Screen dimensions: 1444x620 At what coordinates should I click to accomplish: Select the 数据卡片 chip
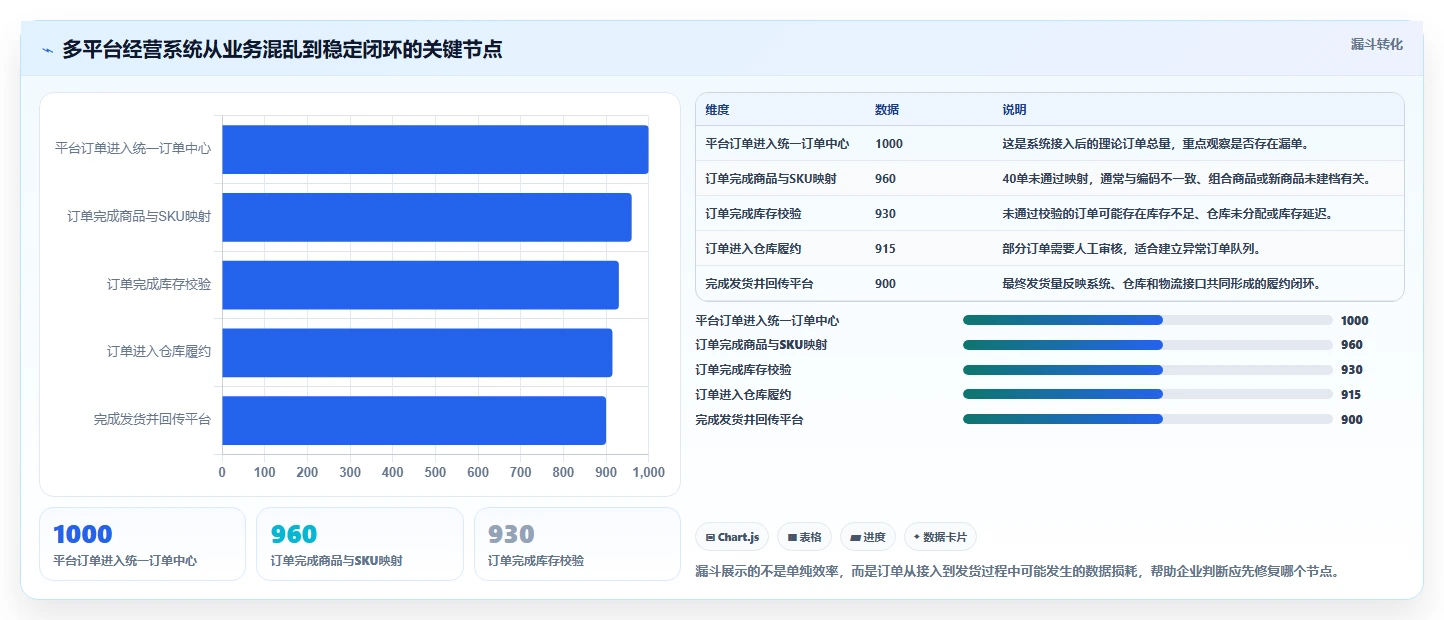[940, 537]
